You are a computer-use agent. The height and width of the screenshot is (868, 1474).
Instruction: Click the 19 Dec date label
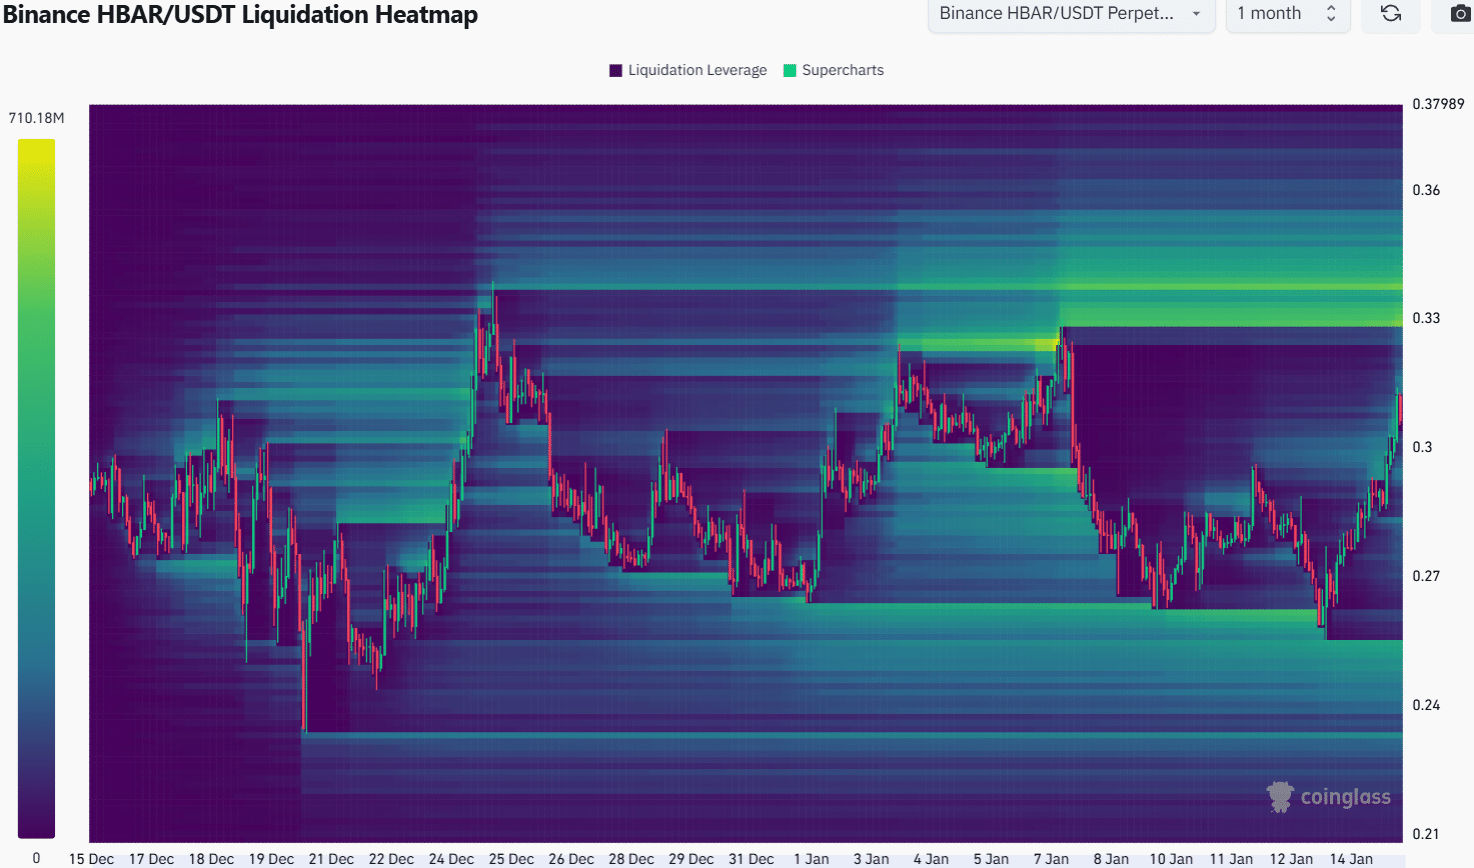(x=271, y=859)
